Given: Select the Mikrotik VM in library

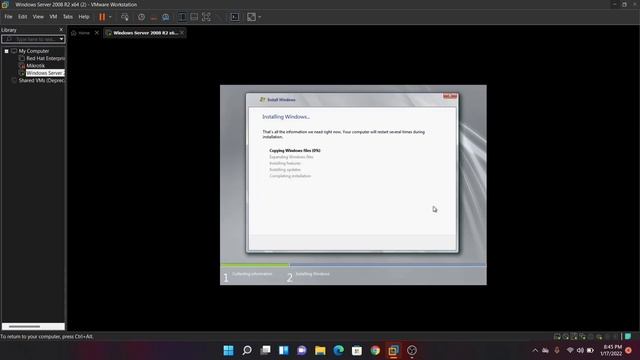Looking at the screenshot, I should pos(36,66).
